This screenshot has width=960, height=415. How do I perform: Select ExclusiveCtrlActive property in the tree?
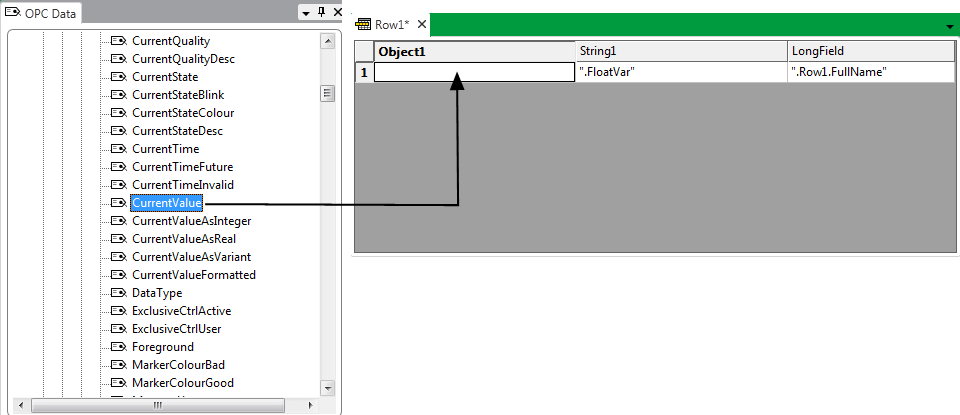click(182, 311)
